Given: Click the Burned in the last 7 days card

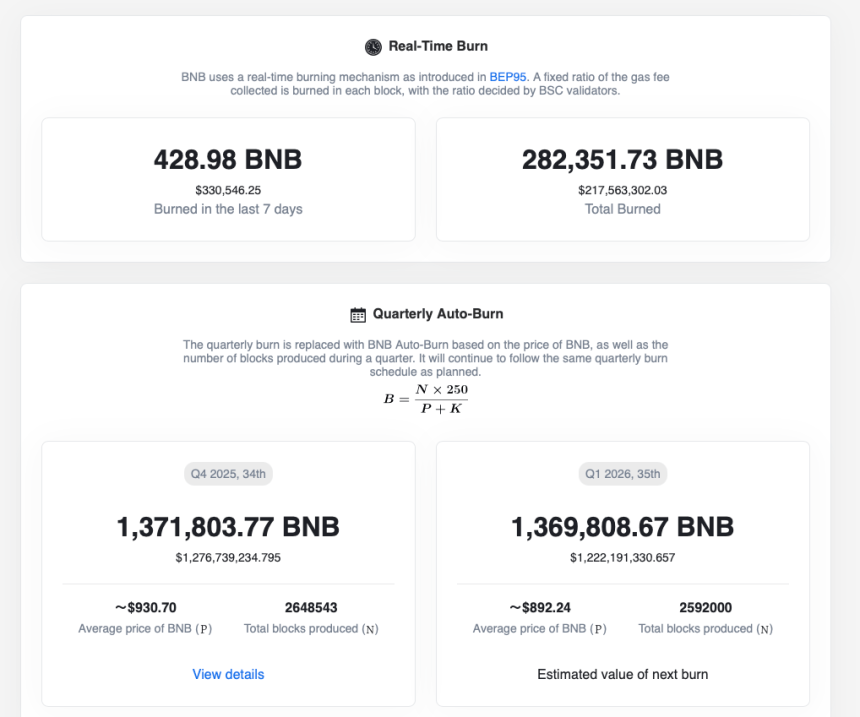Looking at the screenshot, I should (227, 209).
